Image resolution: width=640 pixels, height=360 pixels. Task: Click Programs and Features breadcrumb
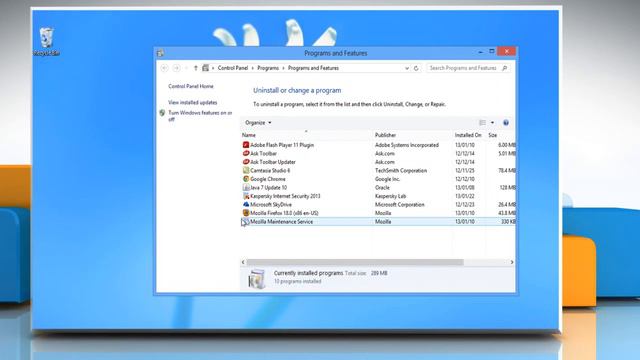[313, 68]
